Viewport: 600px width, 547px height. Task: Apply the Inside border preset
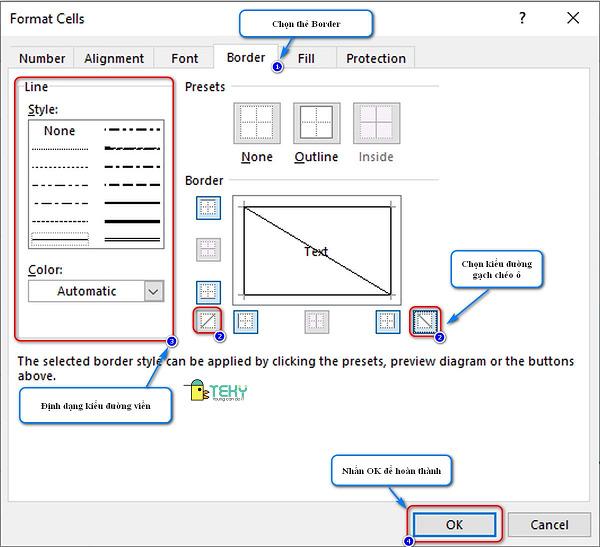click(377, 123)
